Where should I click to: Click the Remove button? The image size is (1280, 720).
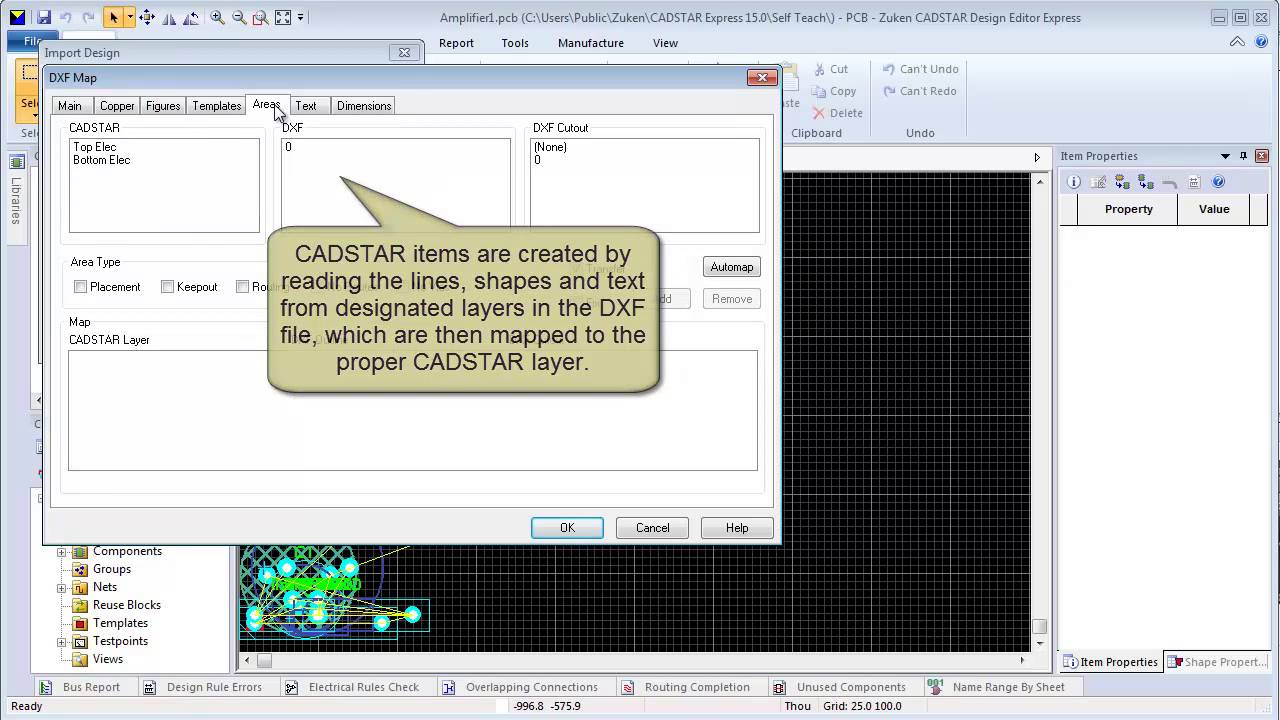coord(732,299)
